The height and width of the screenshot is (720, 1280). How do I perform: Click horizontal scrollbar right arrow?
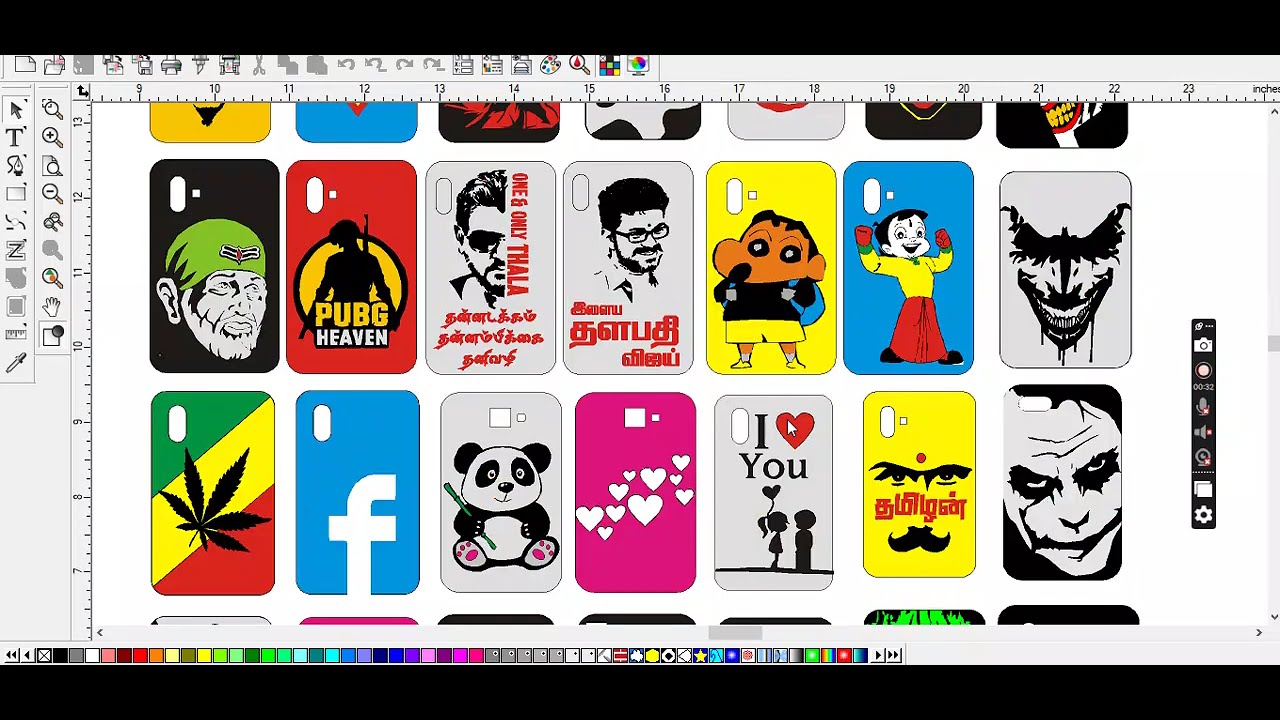click(x=1259, y=632)
